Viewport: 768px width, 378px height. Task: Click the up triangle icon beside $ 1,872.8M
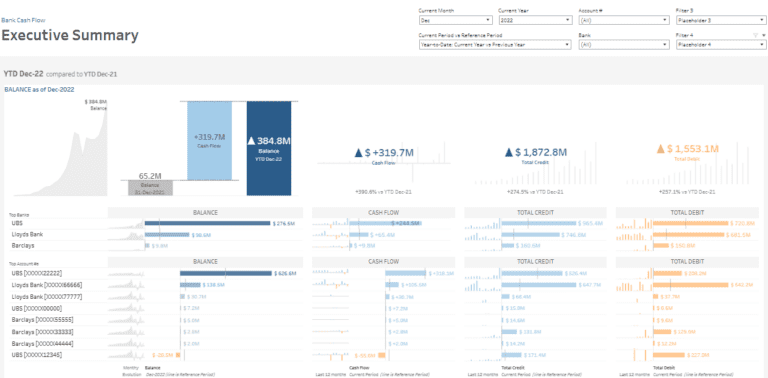click(x=508, y=153)
